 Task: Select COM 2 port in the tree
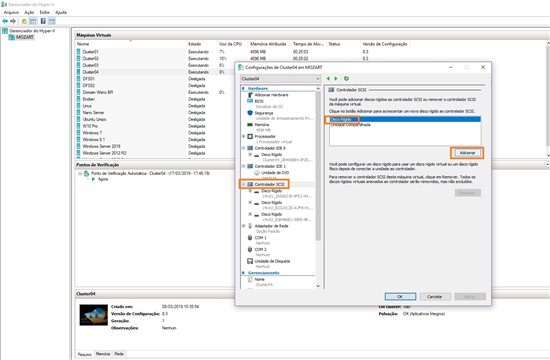coord(260,249)
